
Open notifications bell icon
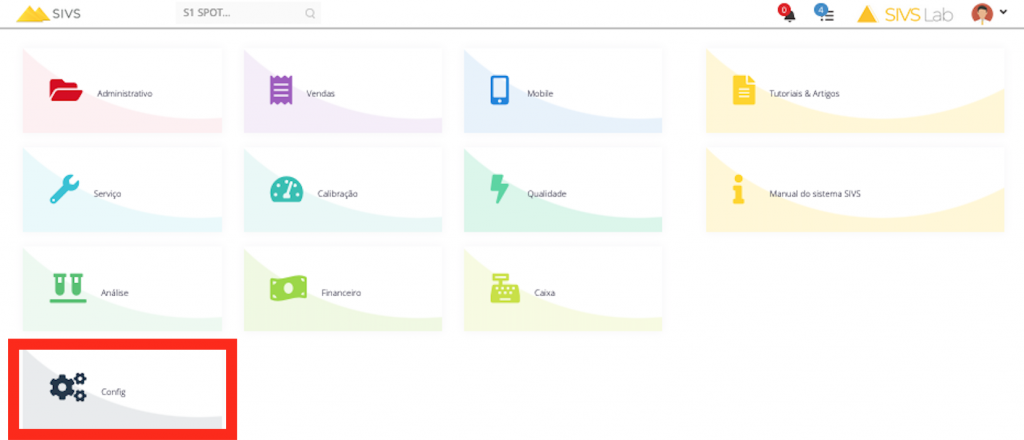point(789,14)
